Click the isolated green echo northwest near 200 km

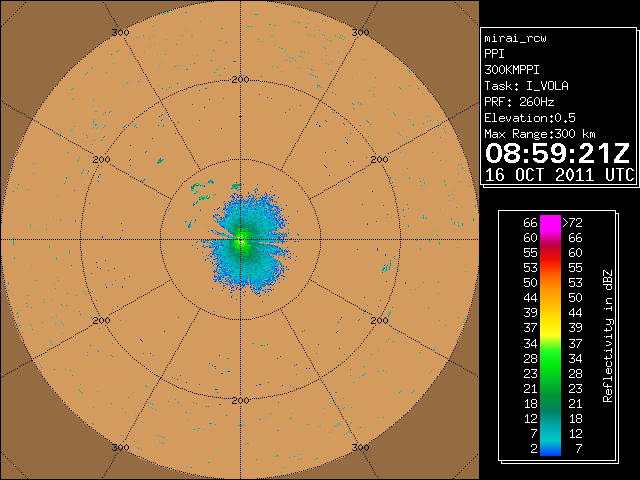[160, 161]
